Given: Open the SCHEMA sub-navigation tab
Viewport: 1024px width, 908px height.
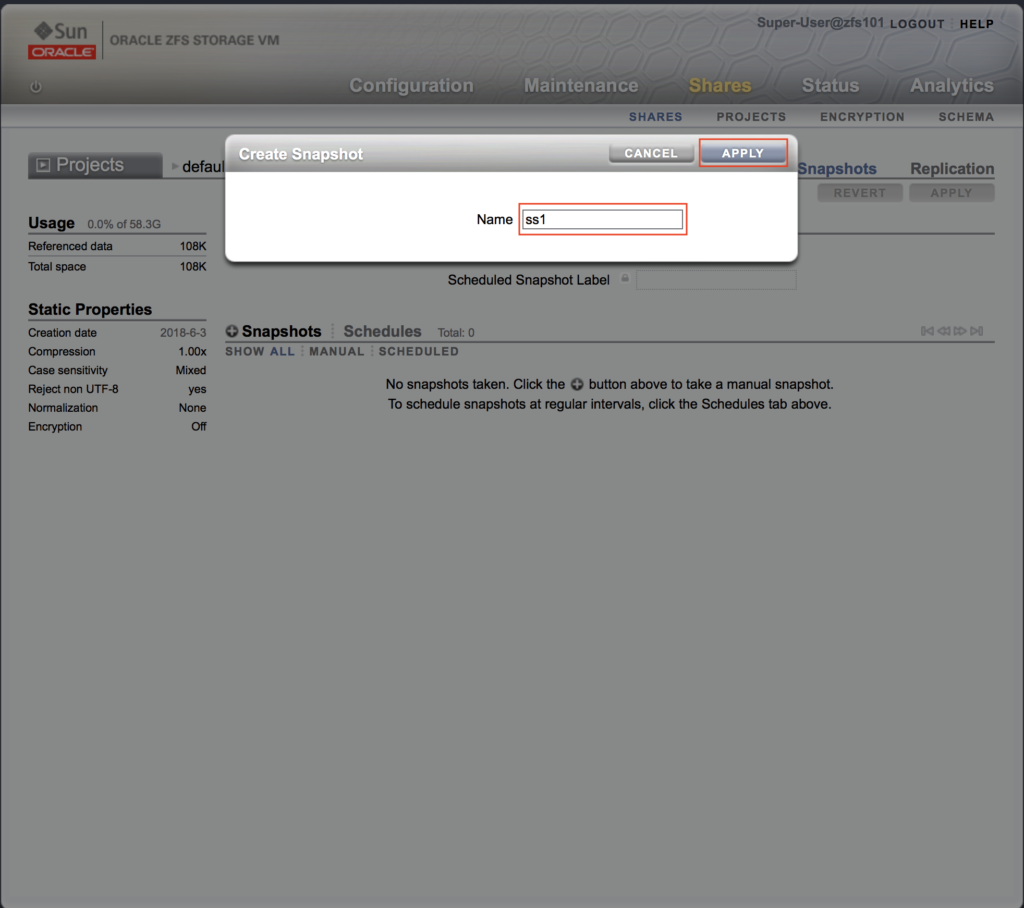Looking at the screenshot, I should tap(966, 117).
